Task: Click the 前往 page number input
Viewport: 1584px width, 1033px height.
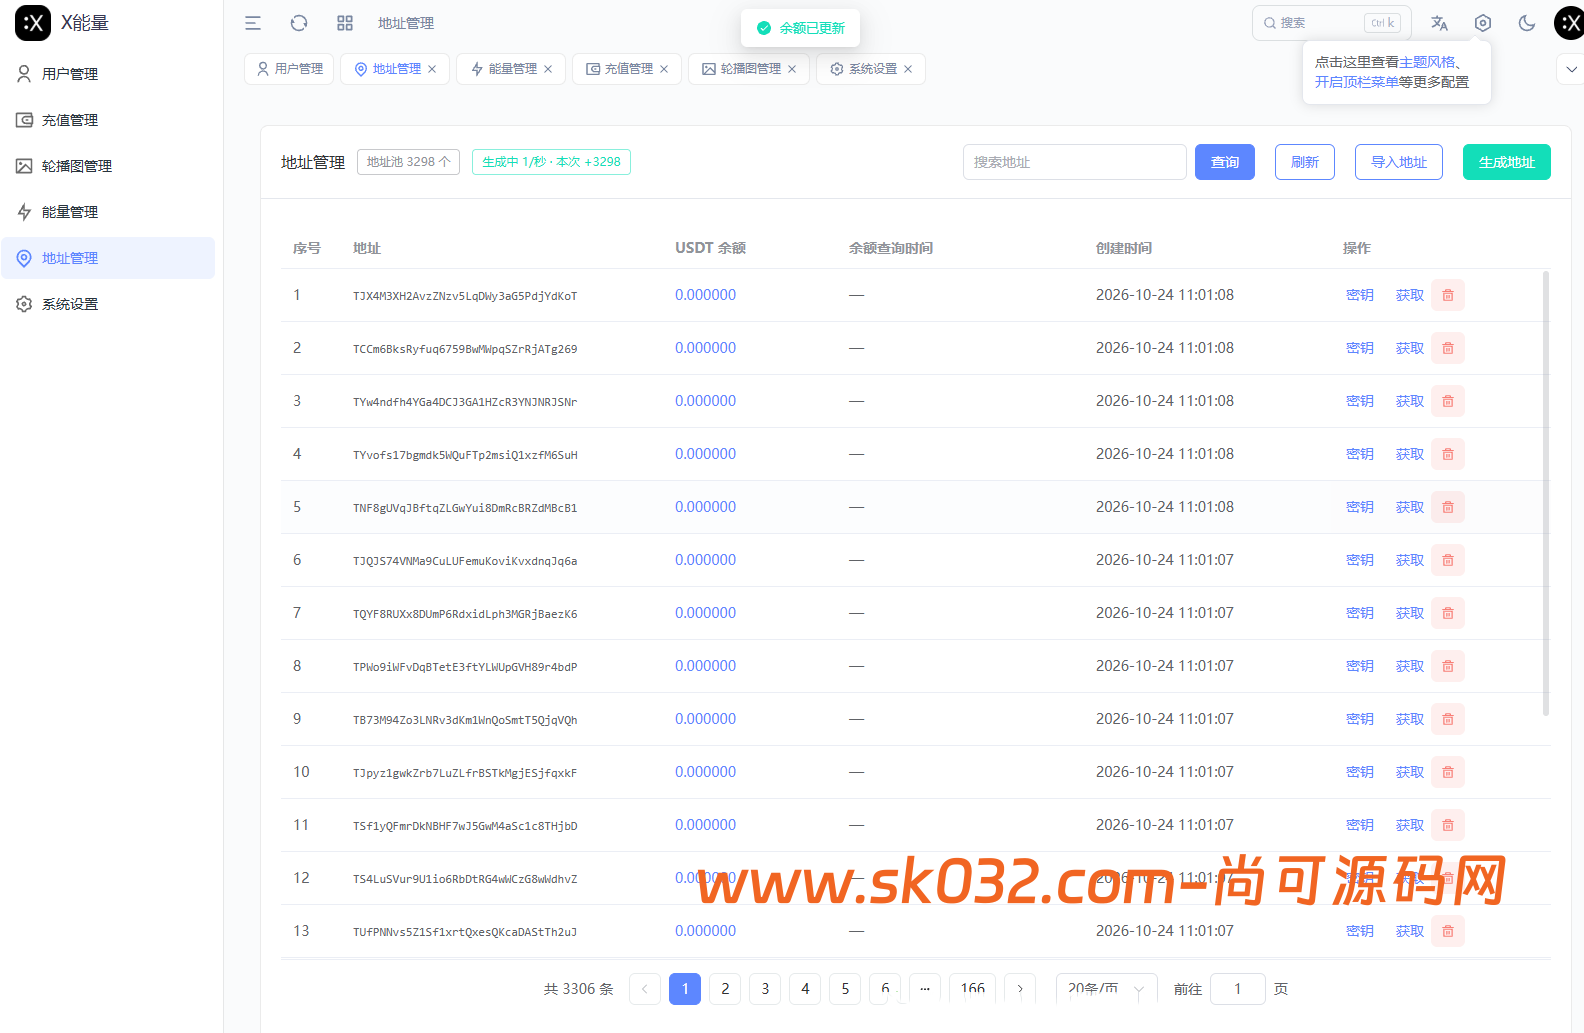Action: point(1238,989)
